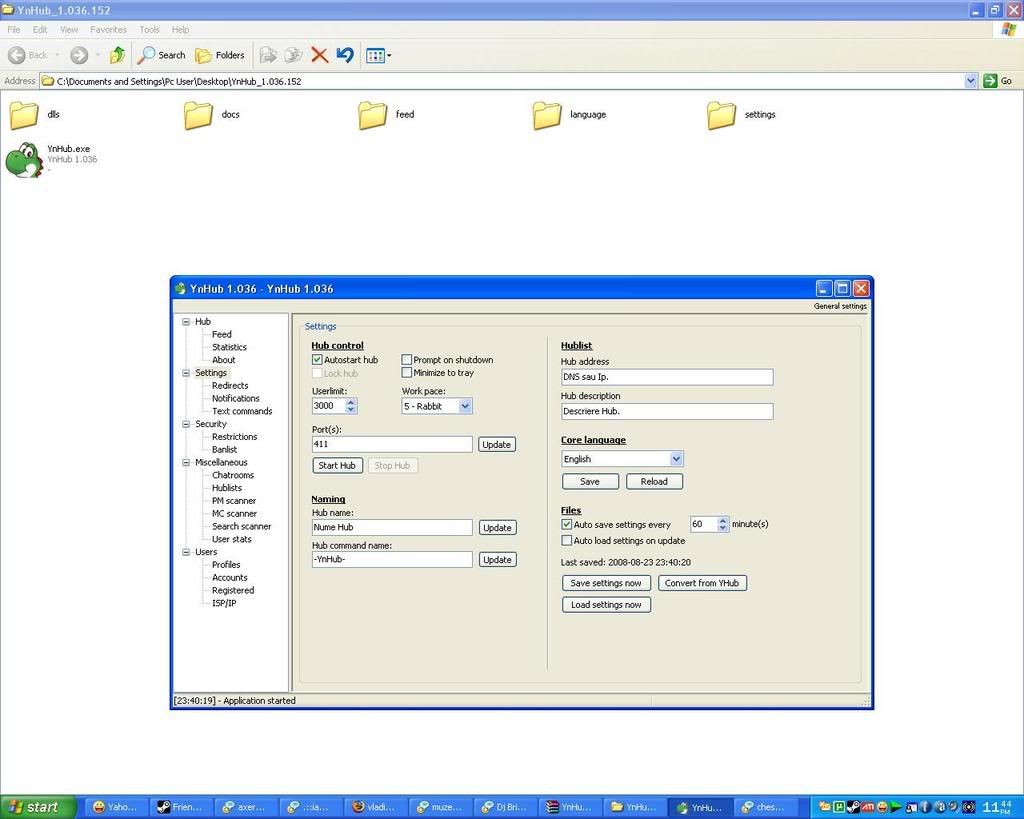The image size is (1024, 819).
Task: Open the File menu in Explorer
Action: coord(14,29)
